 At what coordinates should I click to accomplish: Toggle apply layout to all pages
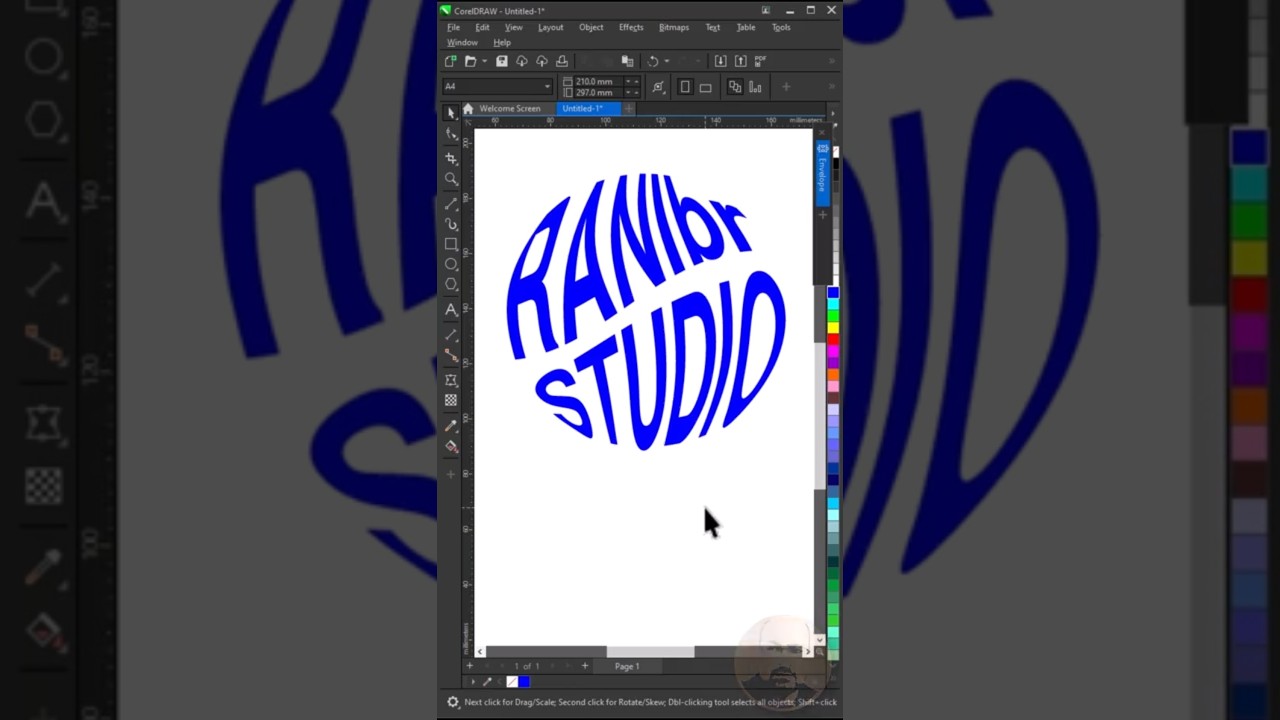click(x=735, y=87)
